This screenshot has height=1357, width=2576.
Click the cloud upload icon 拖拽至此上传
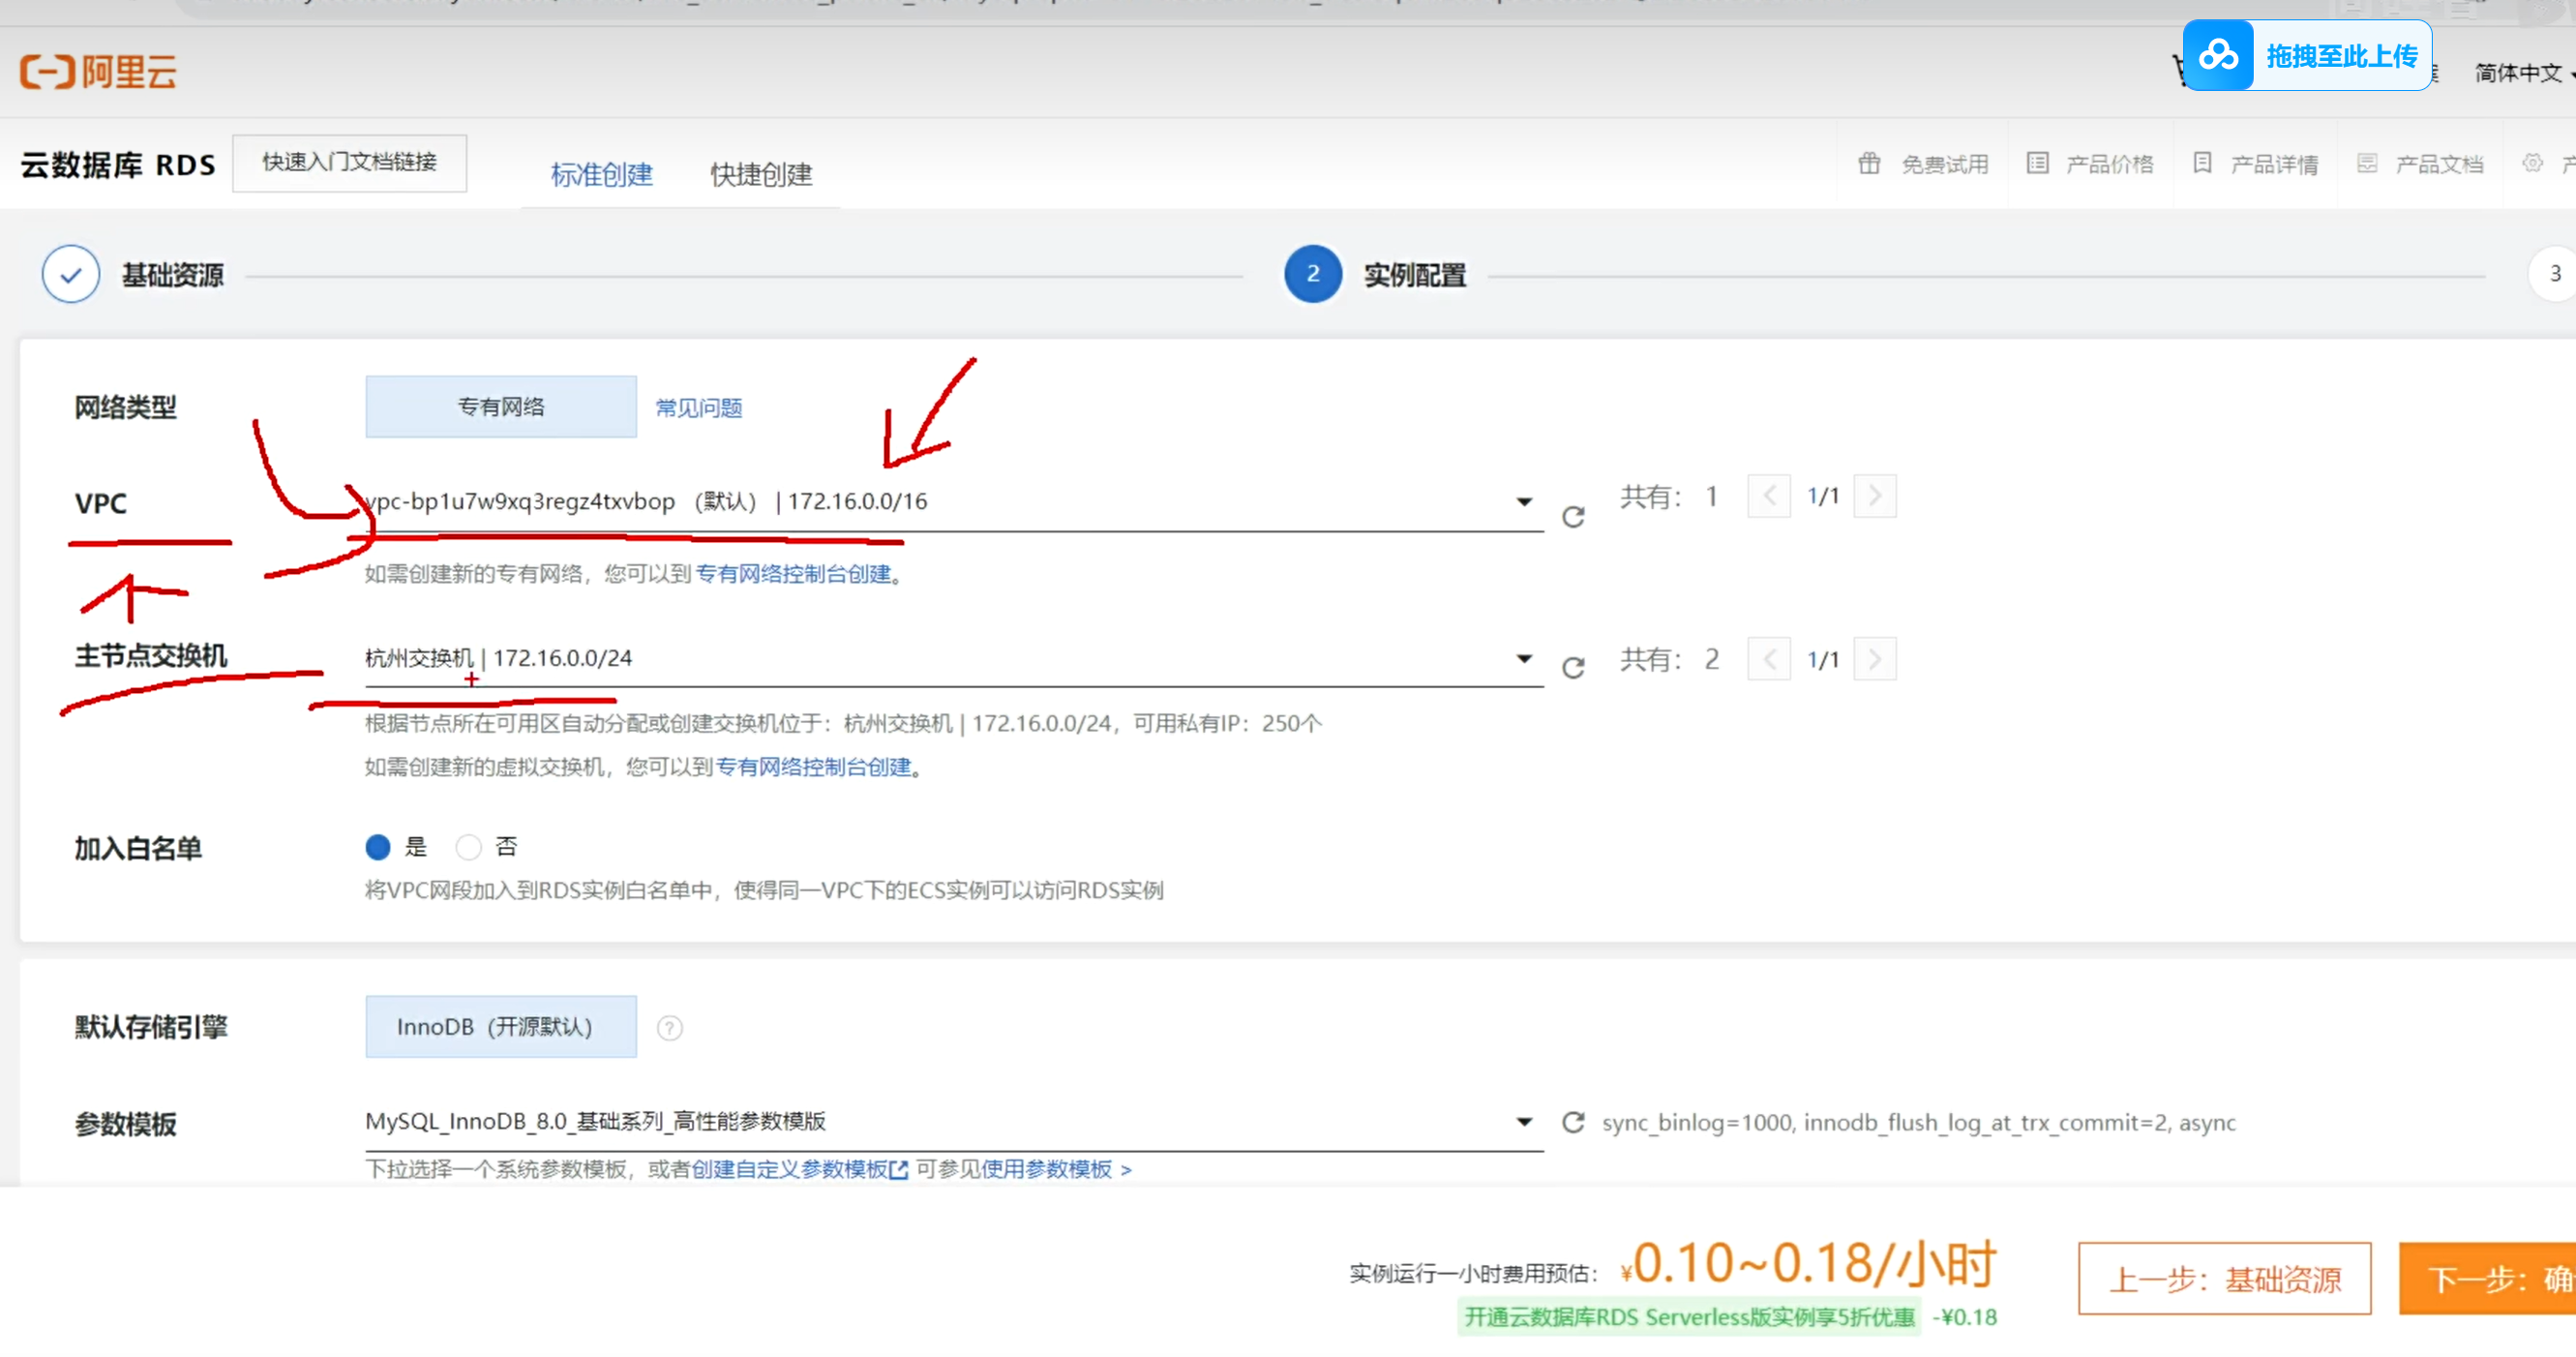pos(2218,56)
